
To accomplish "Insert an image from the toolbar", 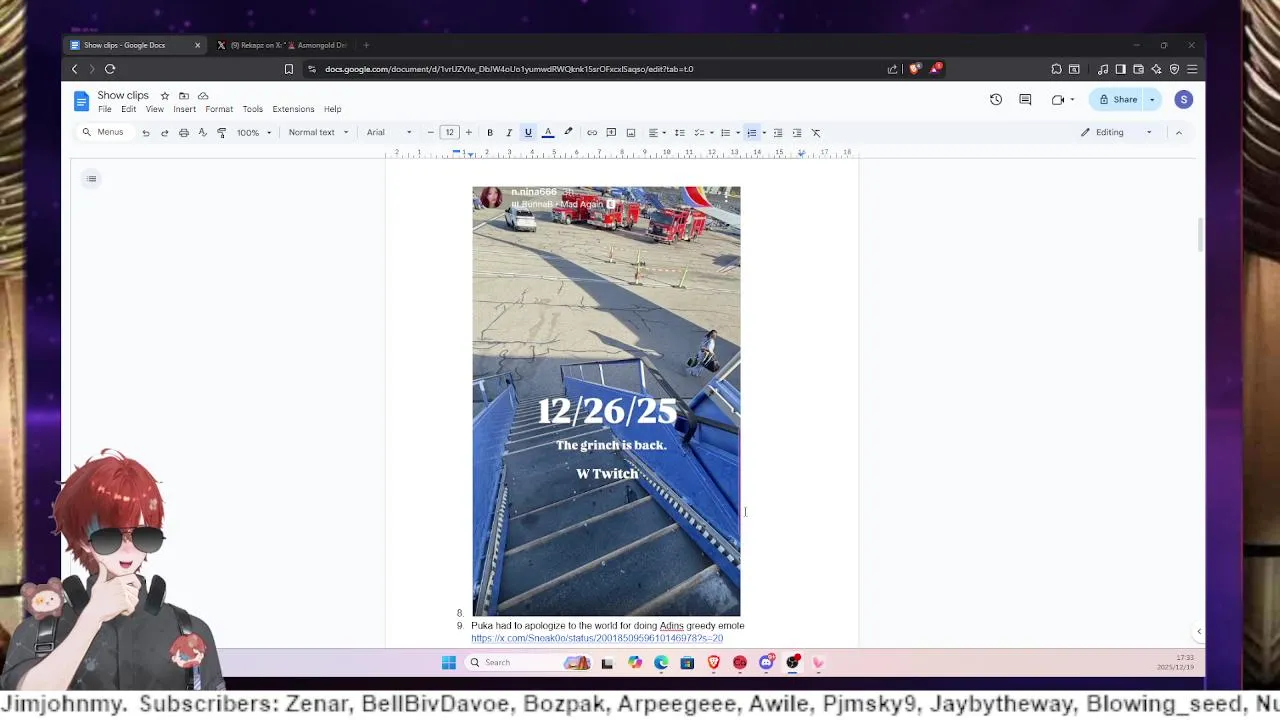I will [x=631, y=133].
